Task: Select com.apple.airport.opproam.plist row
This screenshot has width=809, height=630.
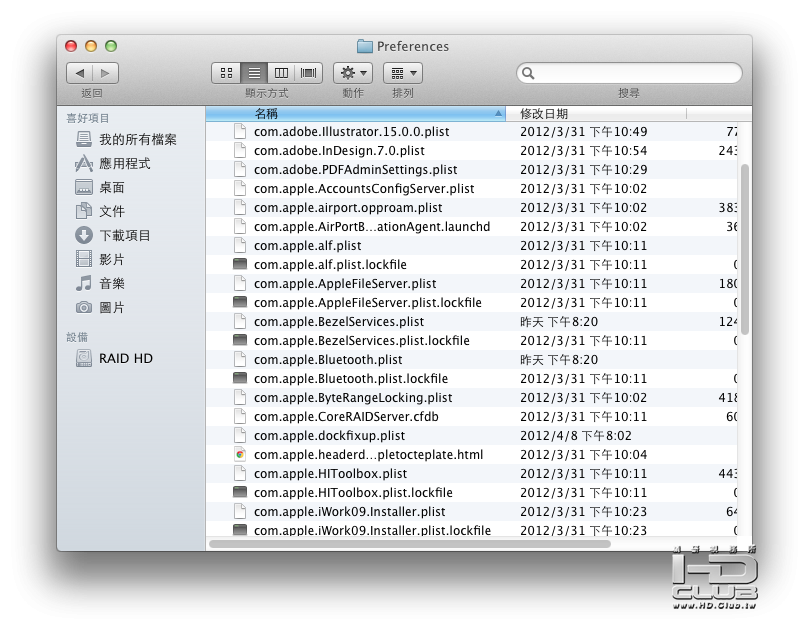Action: tap(472, 207)
